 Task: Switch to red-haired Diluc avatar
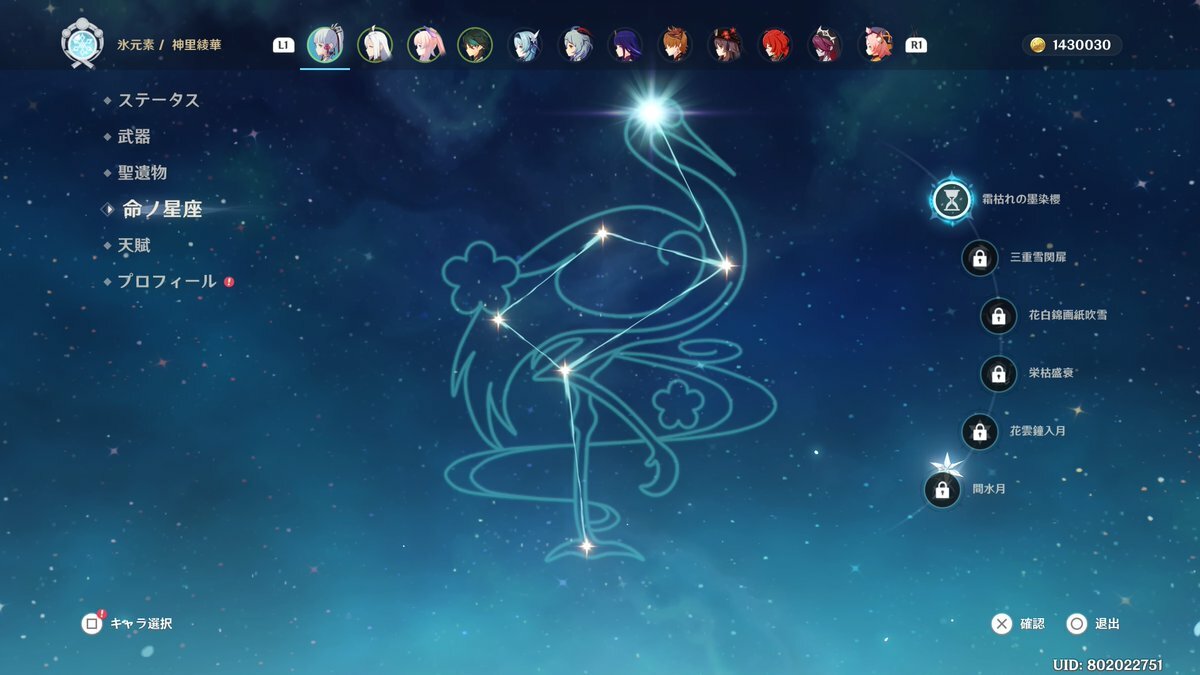tap(775, 45)
